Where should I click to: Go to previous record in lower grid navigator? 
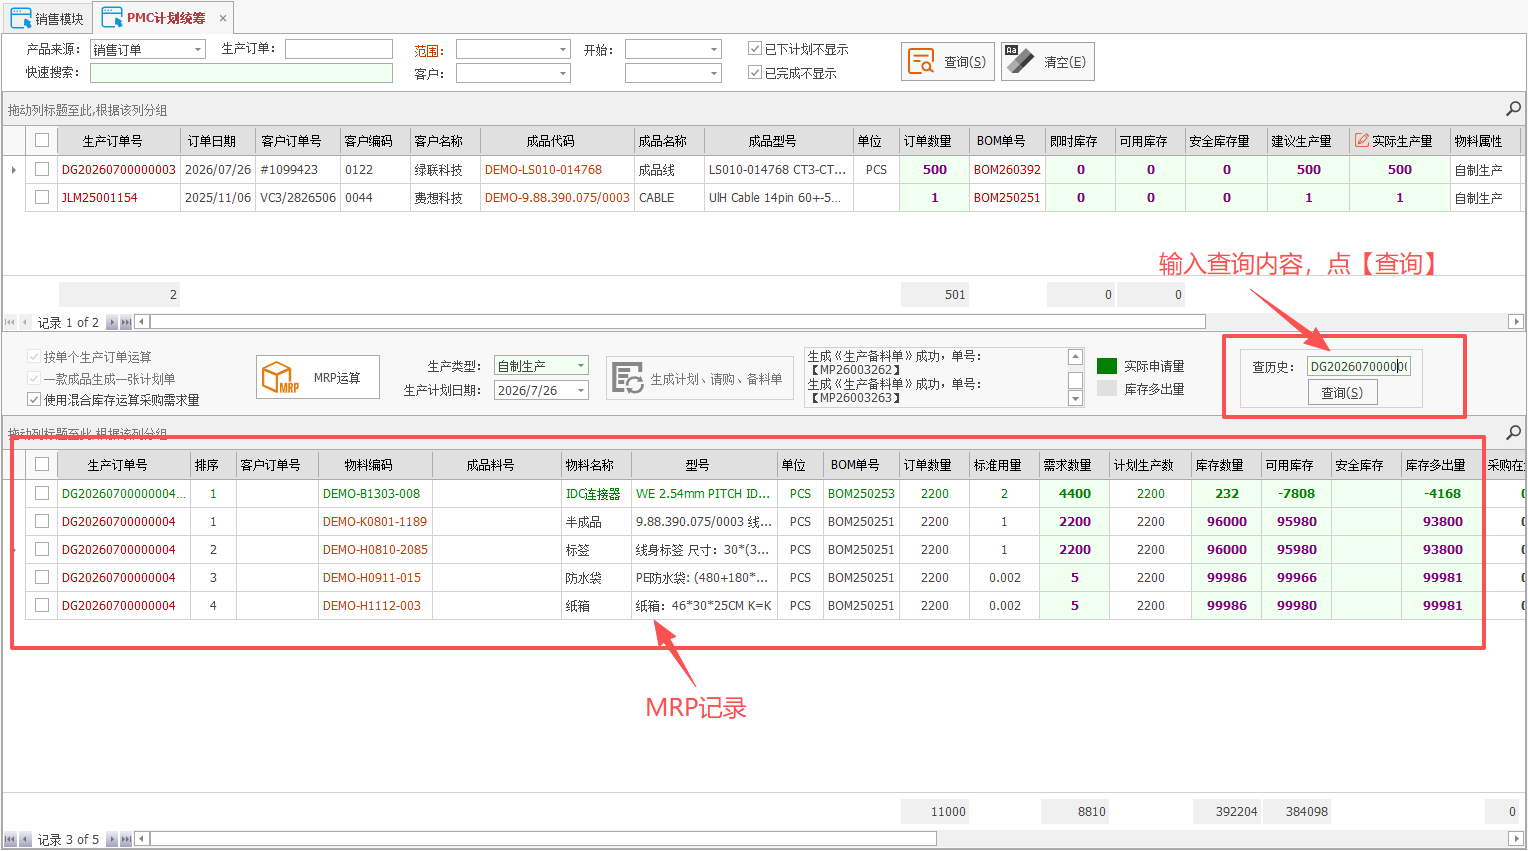25,839
